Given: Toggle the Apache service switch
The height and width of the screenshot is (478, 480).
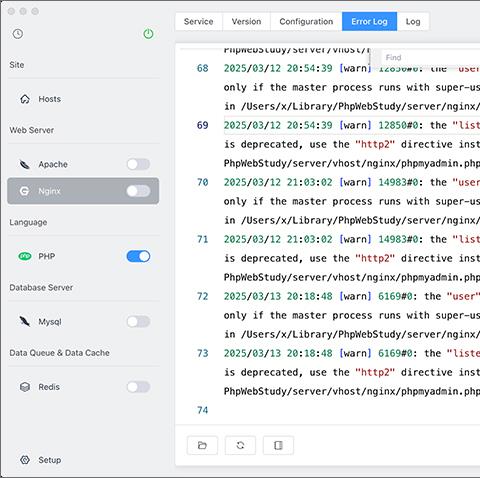Looking at the screenshot, I should (138, 164).
